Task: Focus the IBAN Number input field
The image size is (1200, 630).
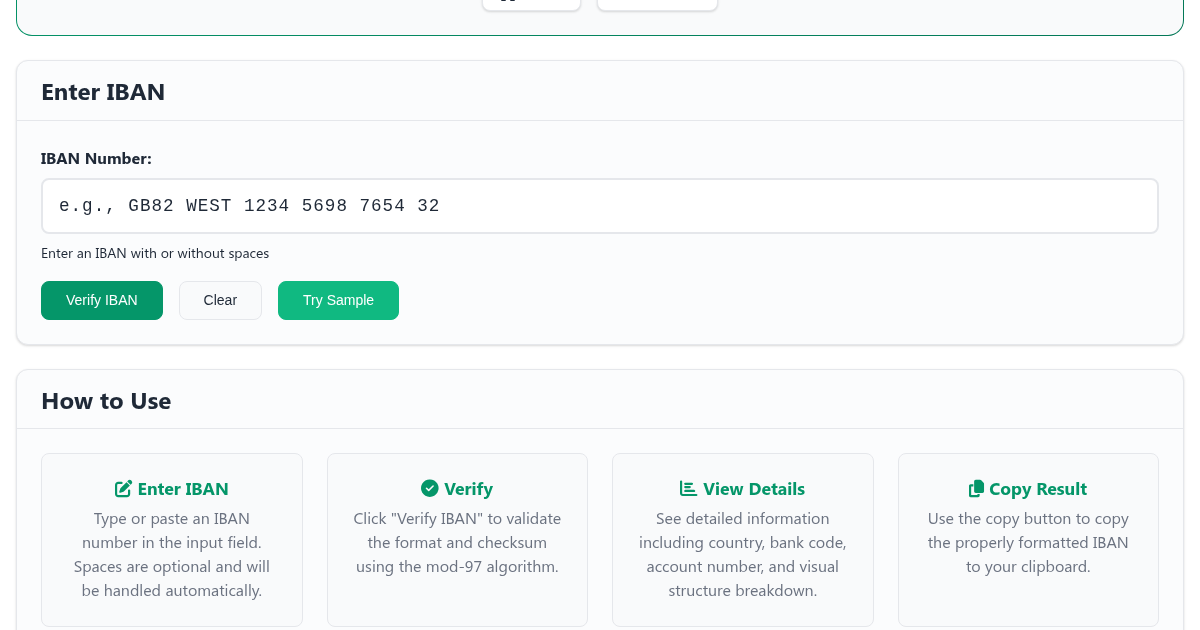Action: click(x=600, y=206)
